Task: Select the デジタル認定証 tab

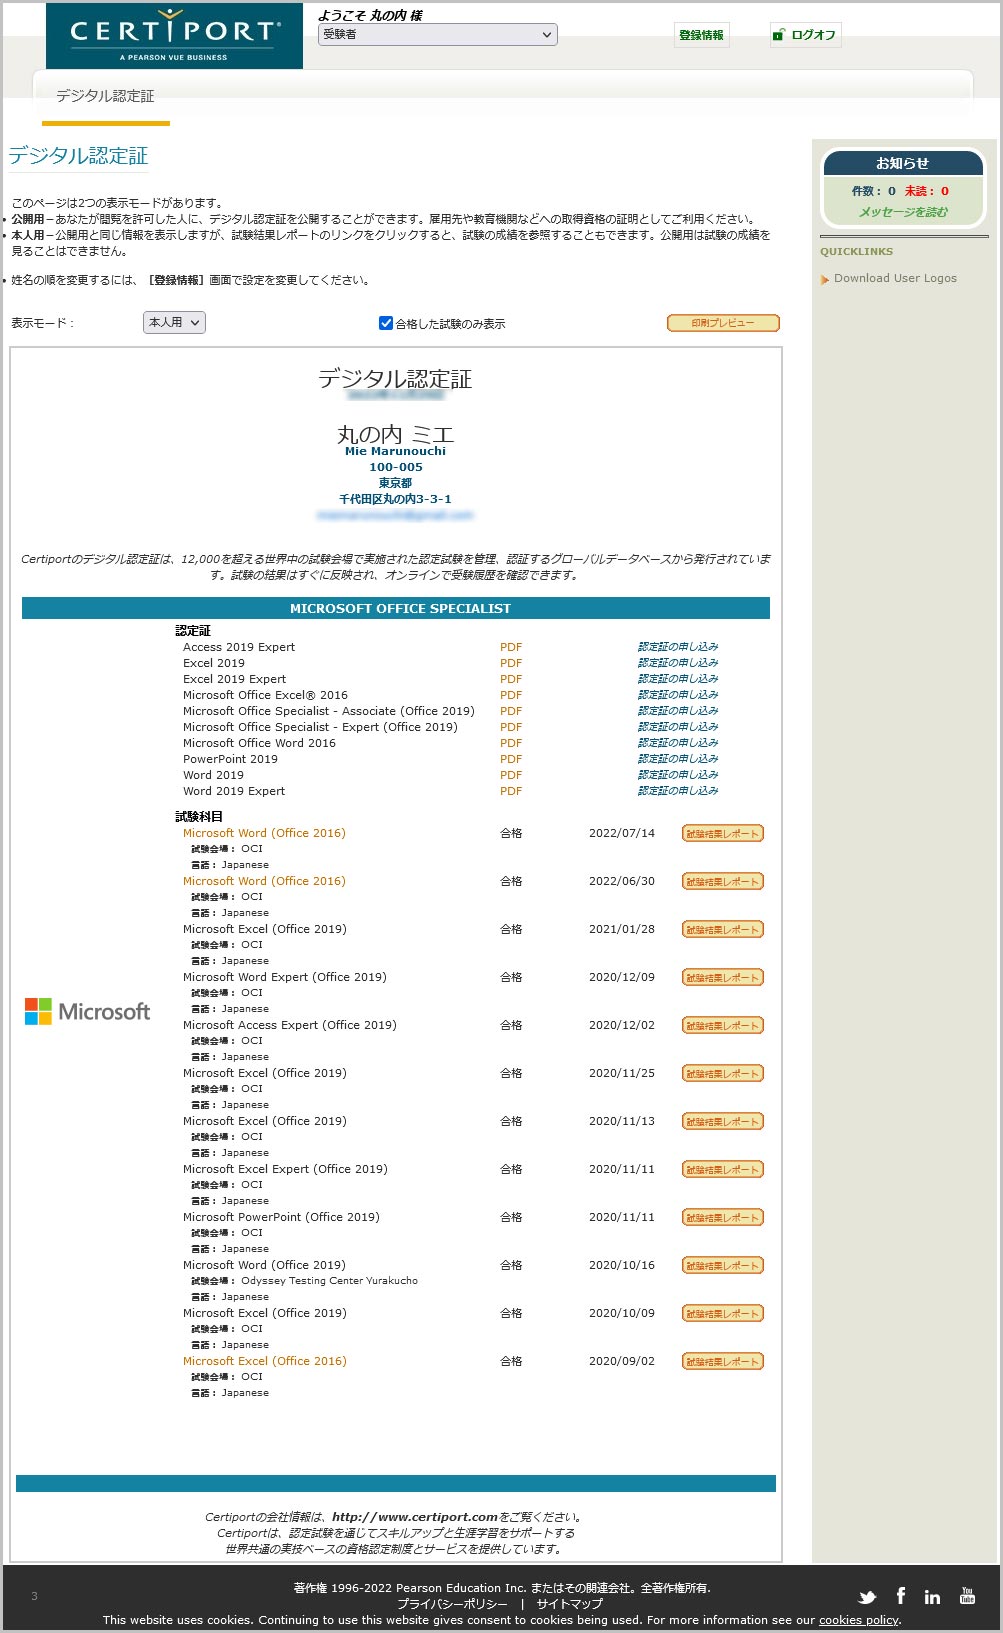Action: [x=105, y=96]
